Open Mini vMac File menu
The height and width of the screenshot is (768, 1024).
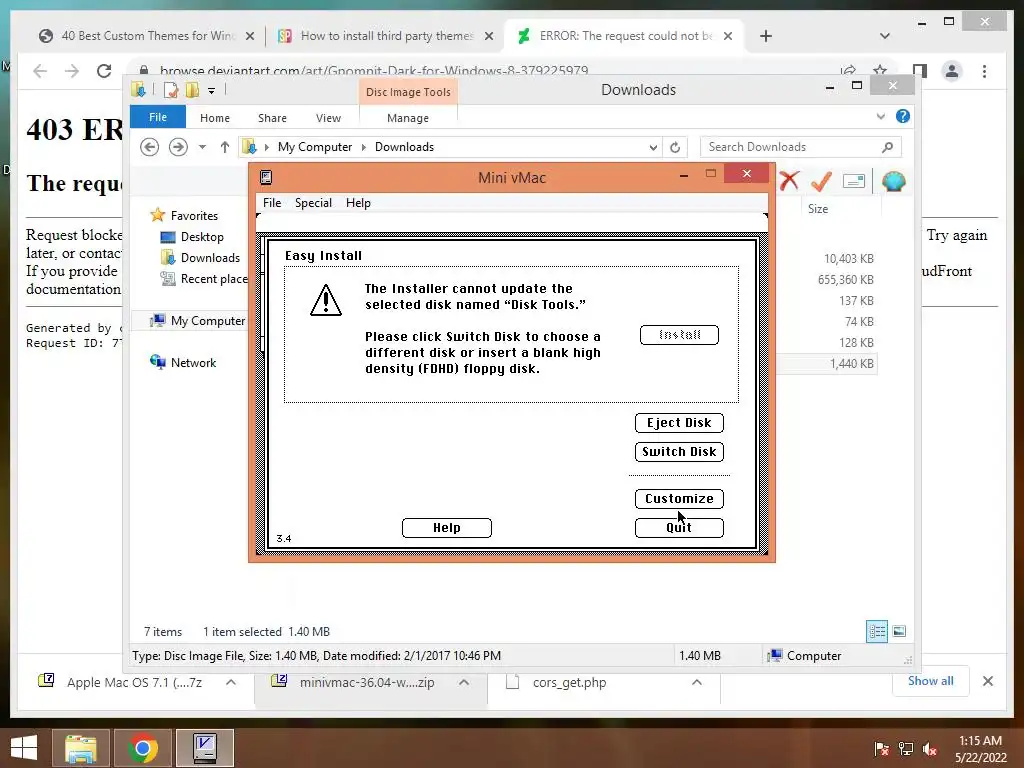coord(272,203)
